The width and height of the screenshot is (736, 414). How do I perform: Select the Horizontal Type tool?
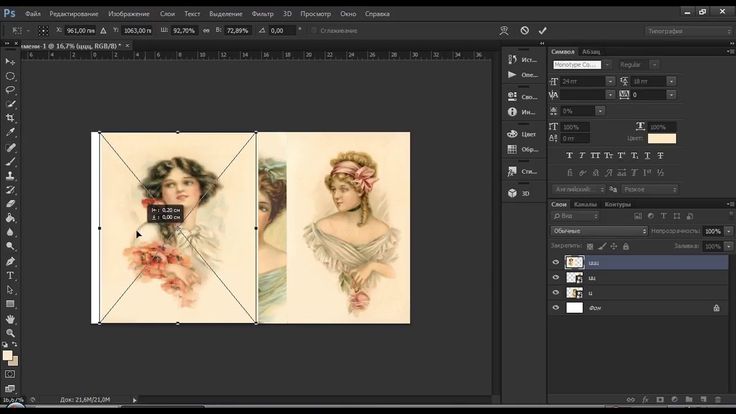click(x=11, y=275)
